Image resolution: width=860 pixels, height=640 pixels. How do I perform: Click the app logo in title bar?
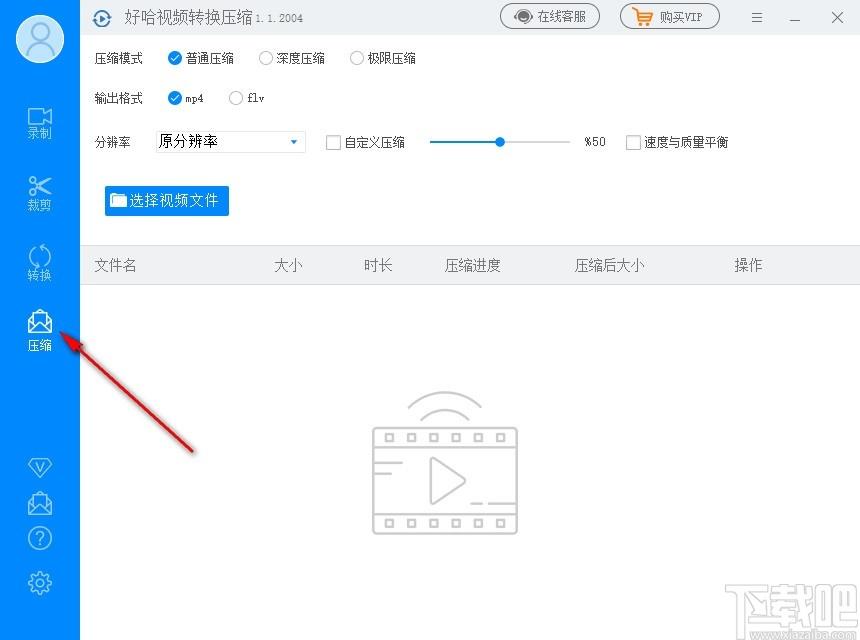(102, 18)
